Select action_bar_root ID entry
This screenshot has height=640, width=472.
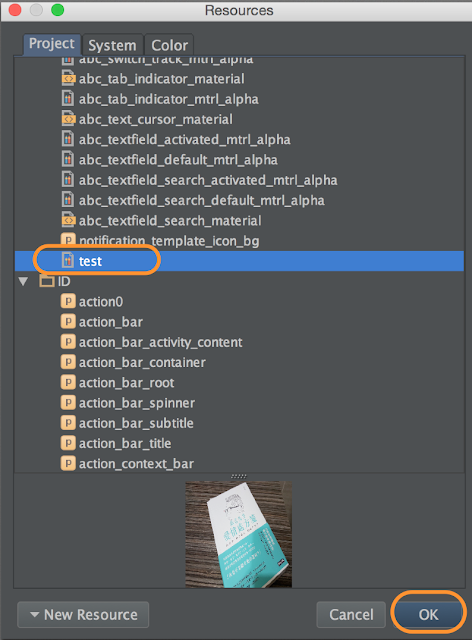pos(126,383)
